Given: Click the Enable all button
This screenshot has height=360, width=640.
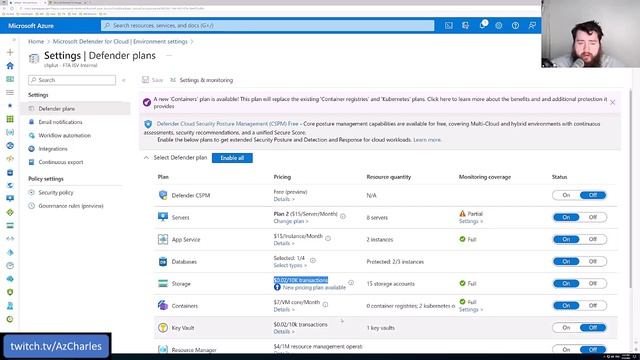Looking at the screenshot, I should point(232,158).
